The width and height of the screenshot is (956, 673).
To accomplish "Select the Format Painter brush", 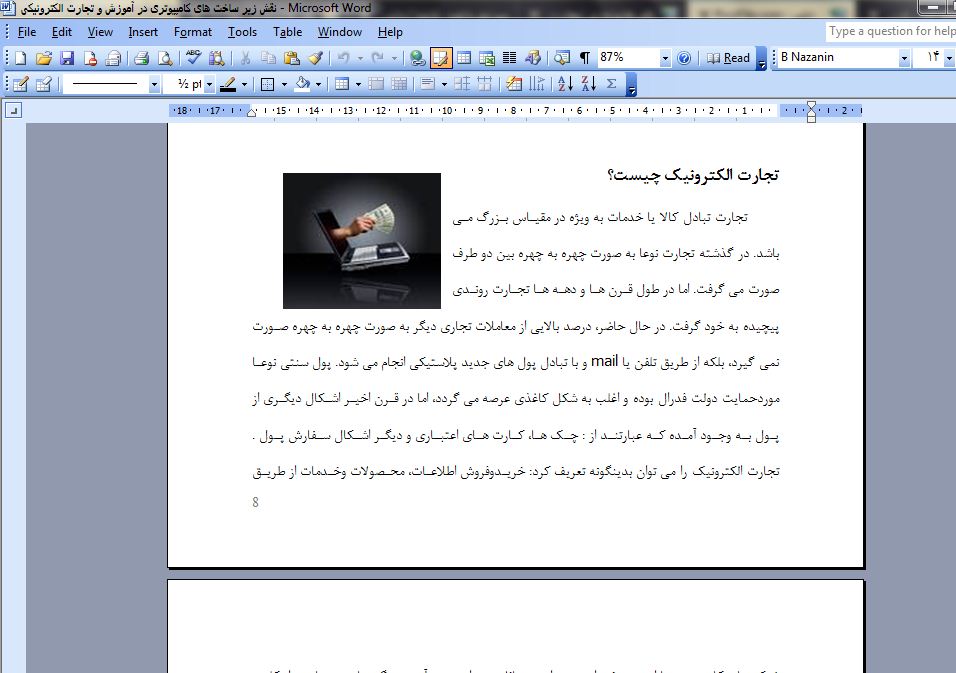I will coord(315,58).
